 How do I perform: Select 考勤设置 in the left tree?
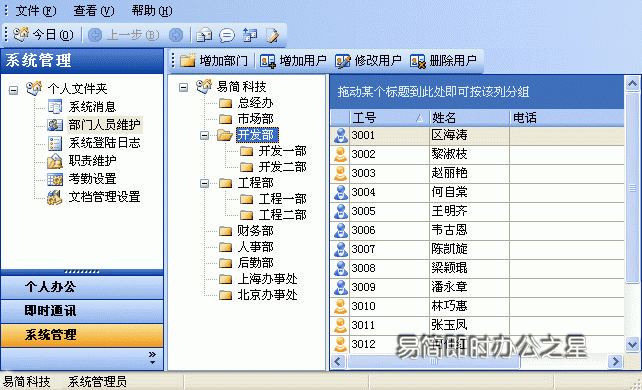click(x=92, y=179)
